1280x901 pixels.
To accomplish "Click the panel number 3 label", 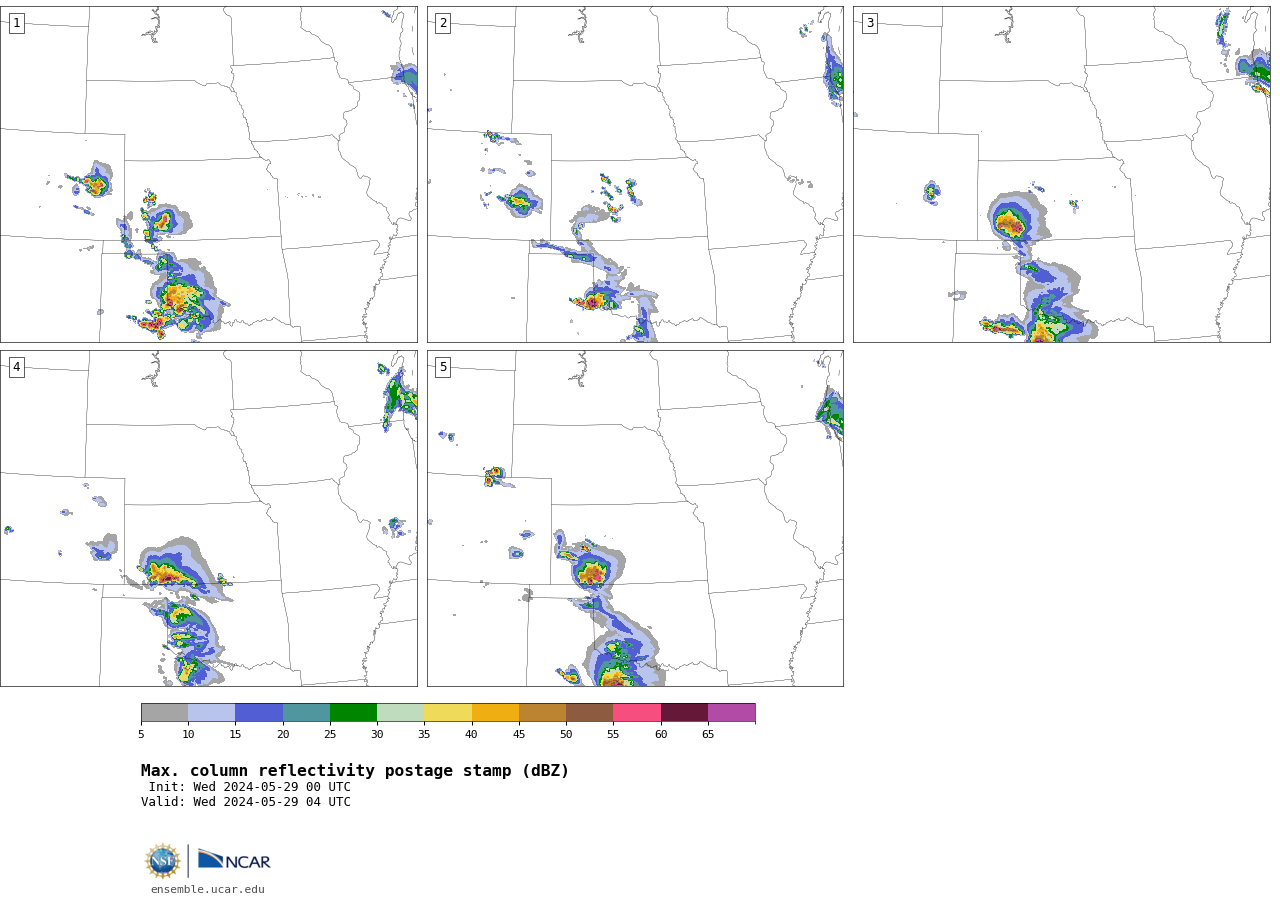I will click(x=870, y=23).
